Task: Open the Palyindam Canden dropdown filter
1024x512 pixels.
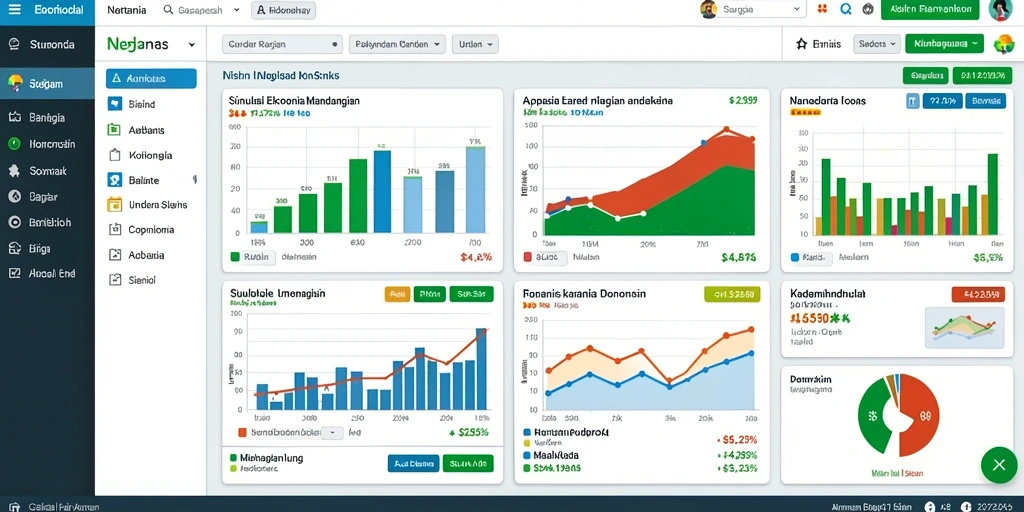Action: (397, 44)
